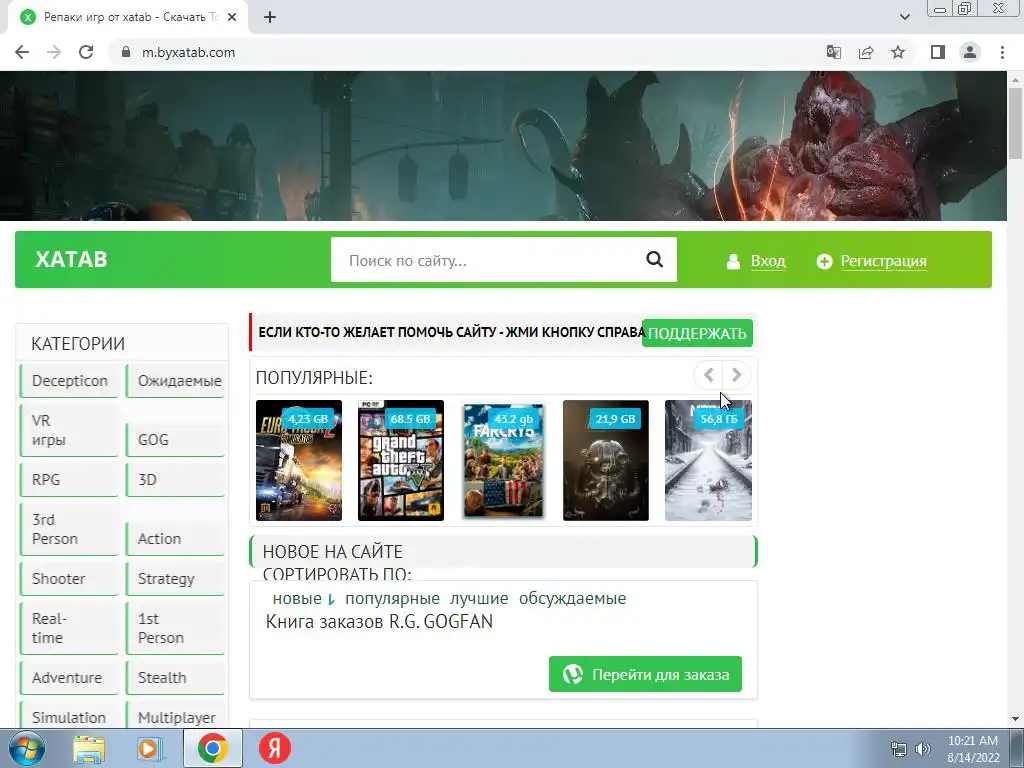Click the volume speaker tray icon
The height and width of the screenshot is (768, 1024).
coord(923,749)
